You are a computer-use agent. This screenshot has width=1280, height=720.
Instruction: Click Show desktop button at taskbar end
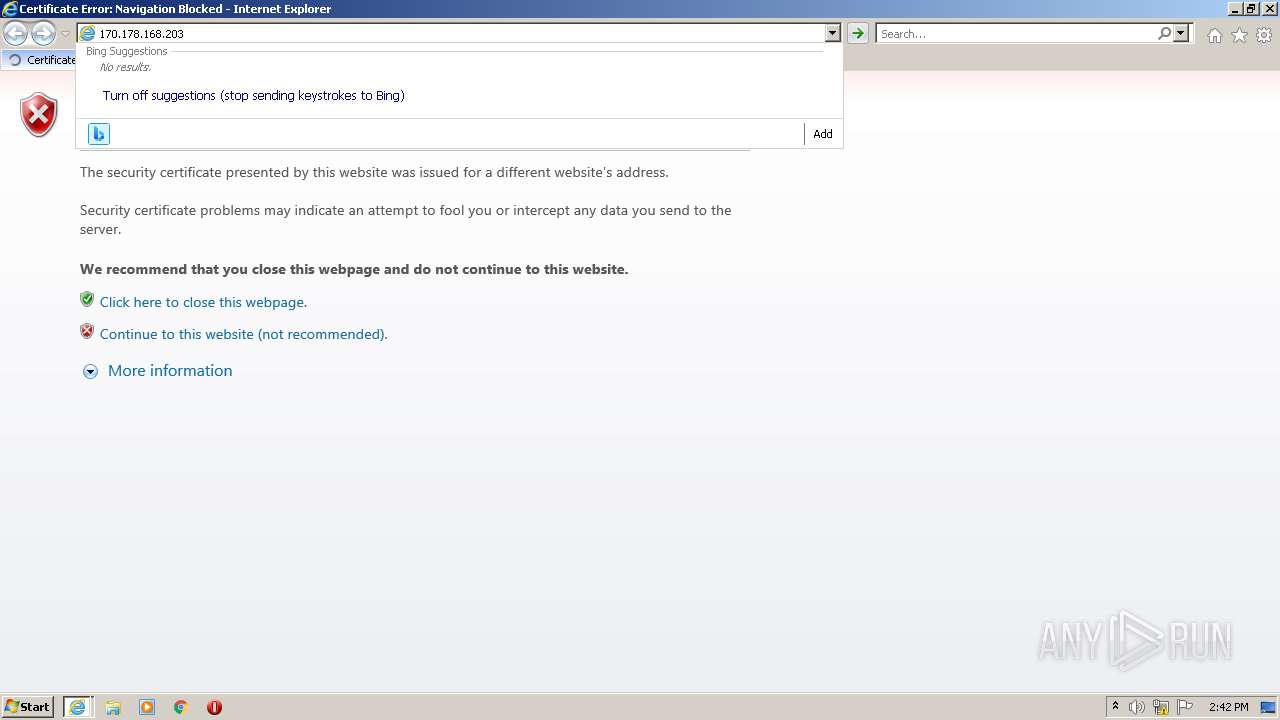[x=1268, y=707]
